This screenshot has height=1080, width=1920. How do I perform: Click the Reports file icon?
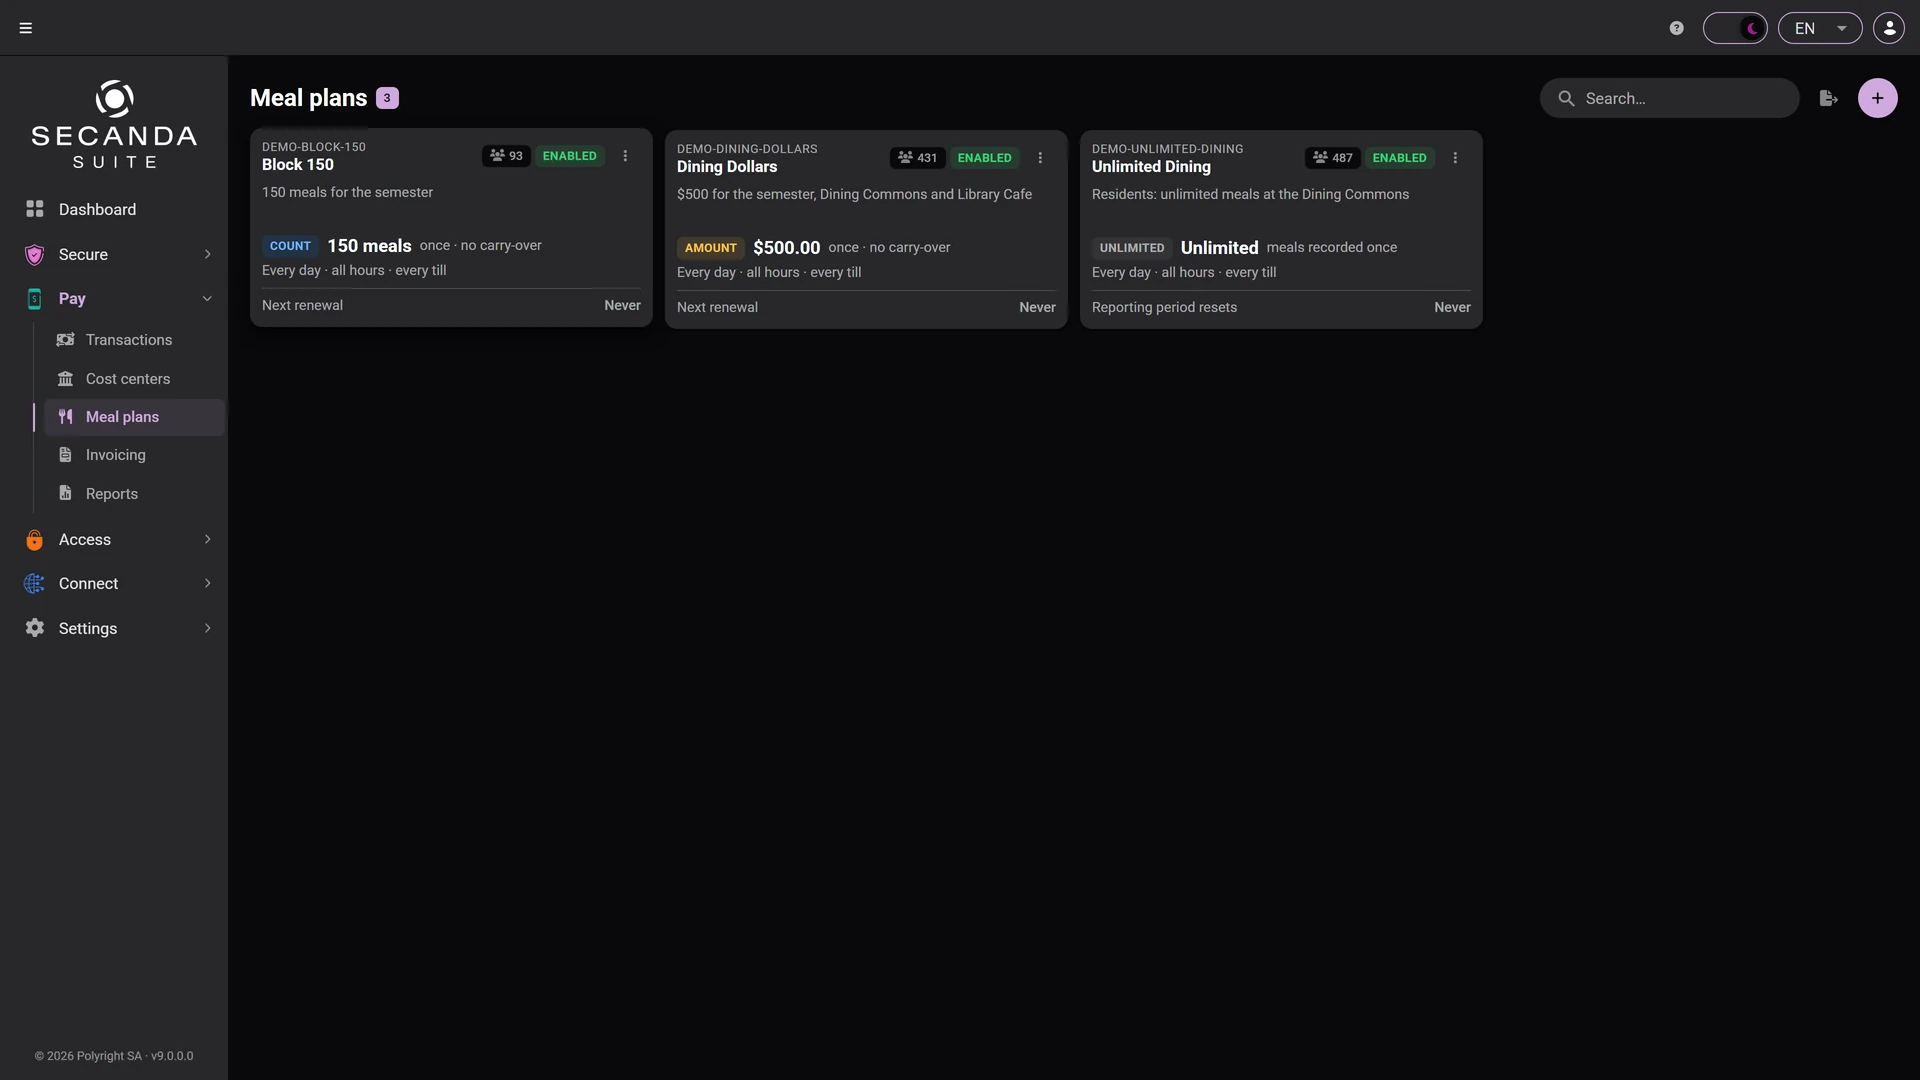tap(65, 493)
